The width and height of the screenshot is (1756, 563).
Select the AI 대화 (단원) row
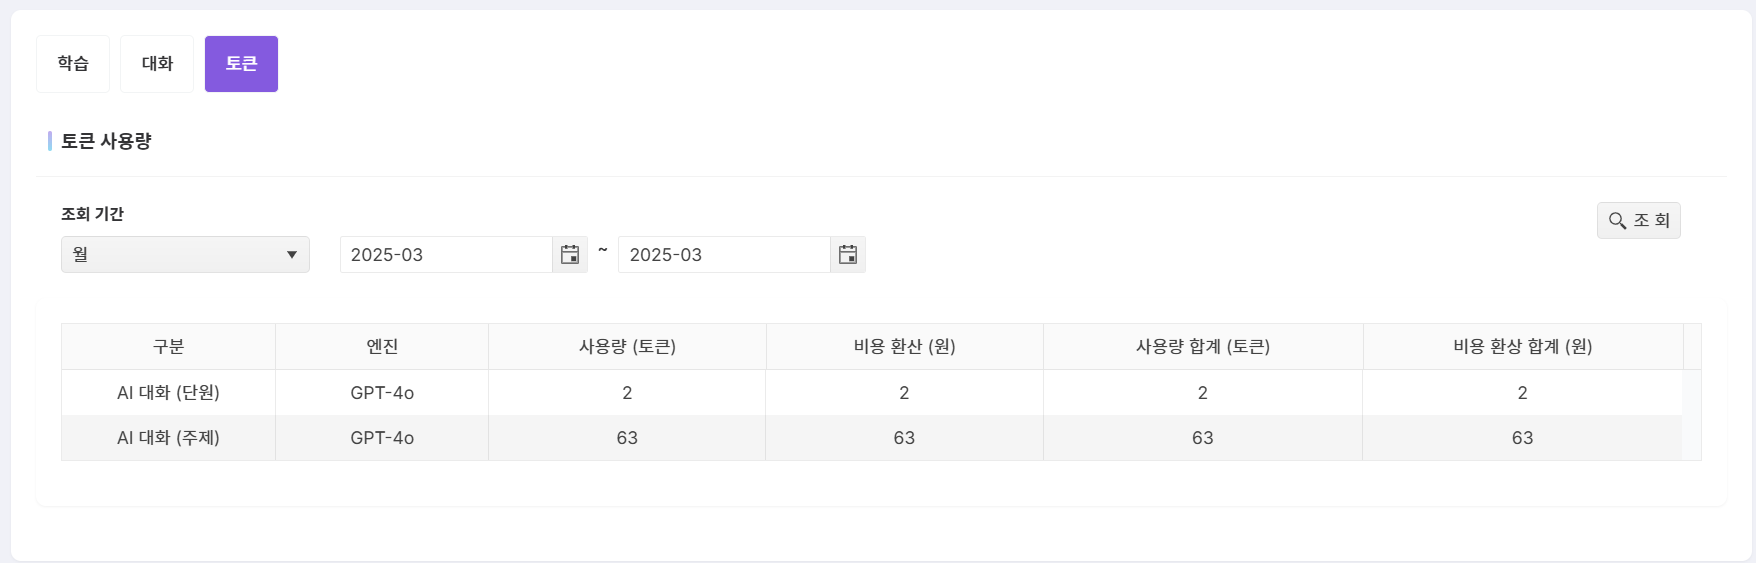click(872, 393)
